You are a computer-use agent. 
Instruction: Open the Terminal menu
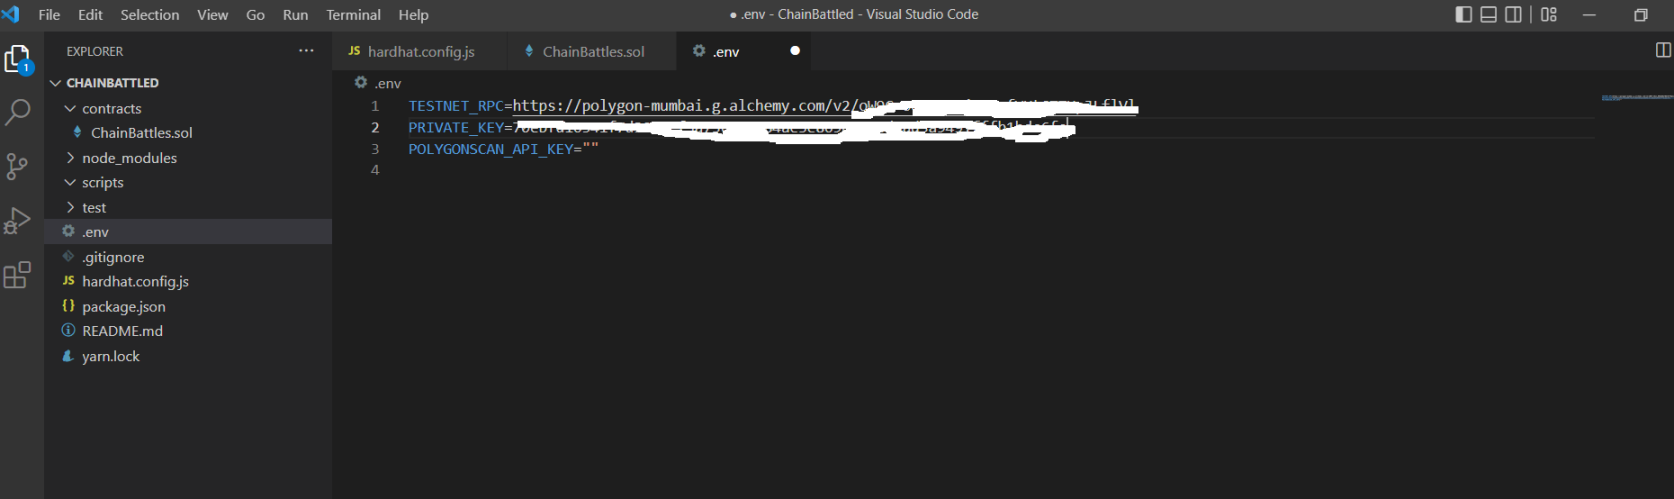pos(353,15)
